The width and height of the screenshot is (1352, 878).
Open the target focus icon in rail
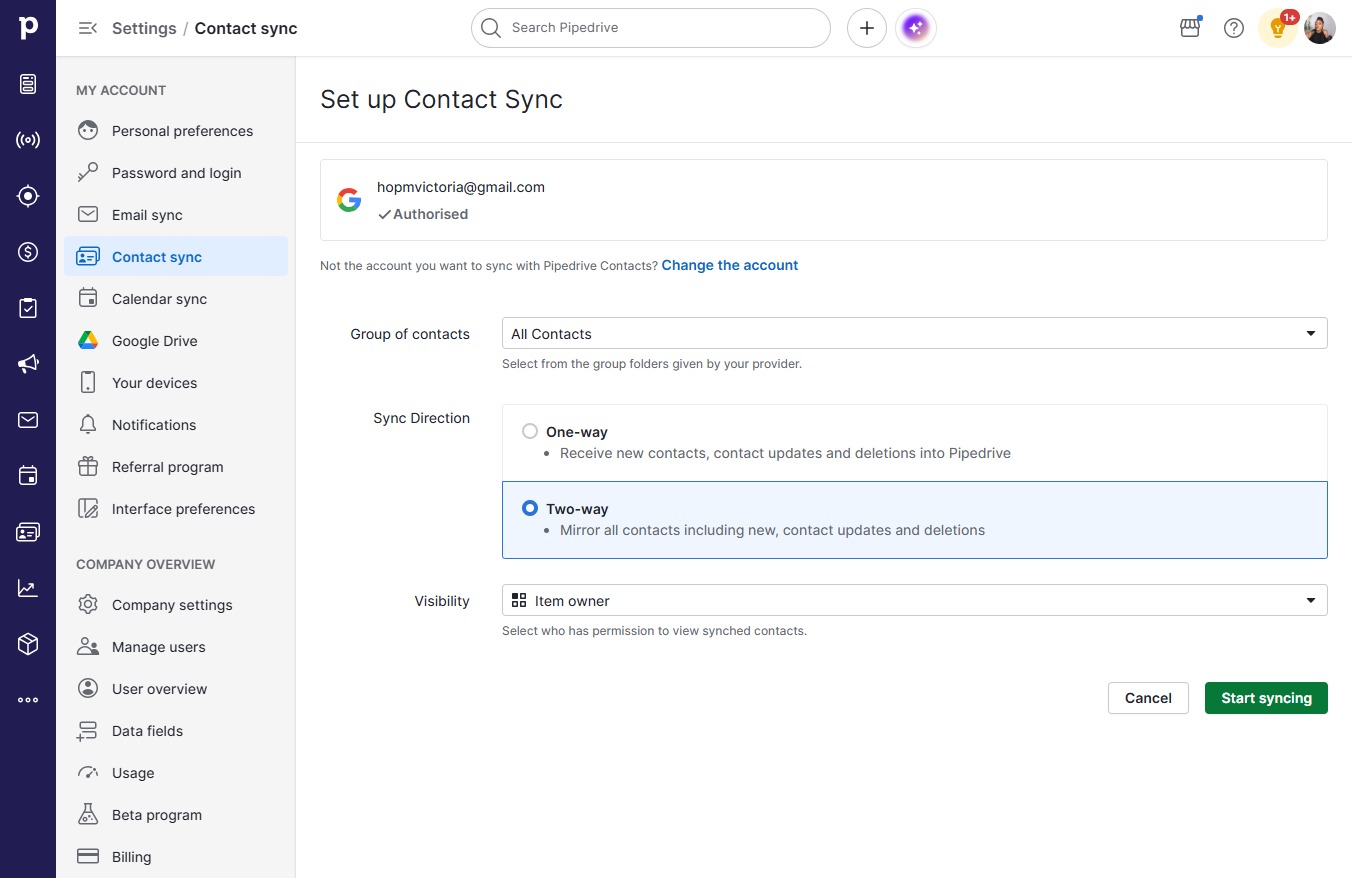28,196
